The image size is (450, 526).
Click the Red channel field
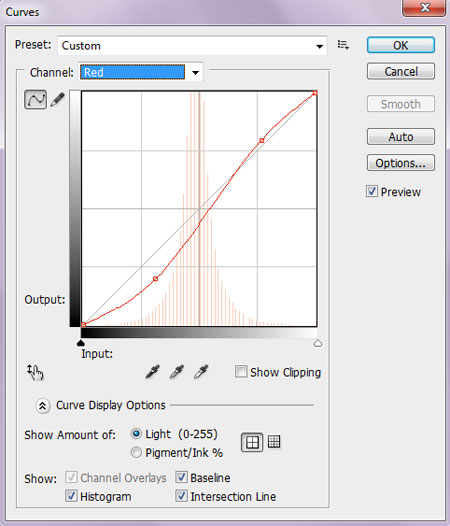click(132, 72)
